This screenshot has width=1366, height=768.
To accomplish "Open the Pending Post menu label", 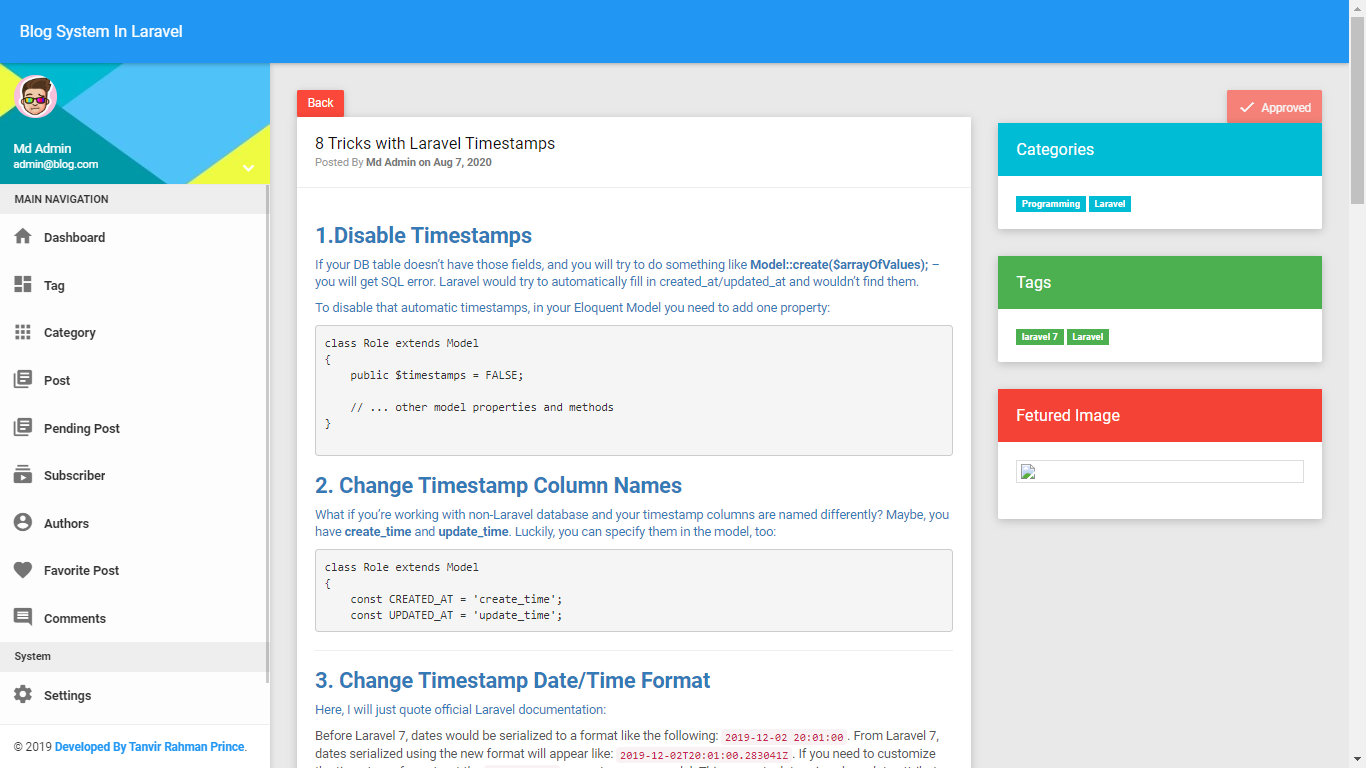I will pyautogui.click(x=82, y=429).
